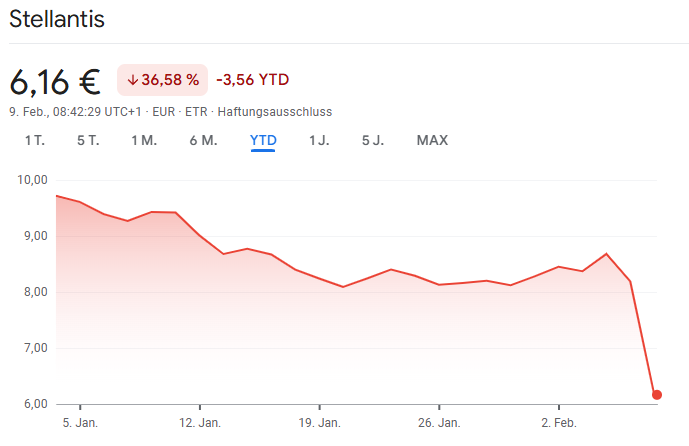Click the 36,58 % change badge

tap(162, 80)
